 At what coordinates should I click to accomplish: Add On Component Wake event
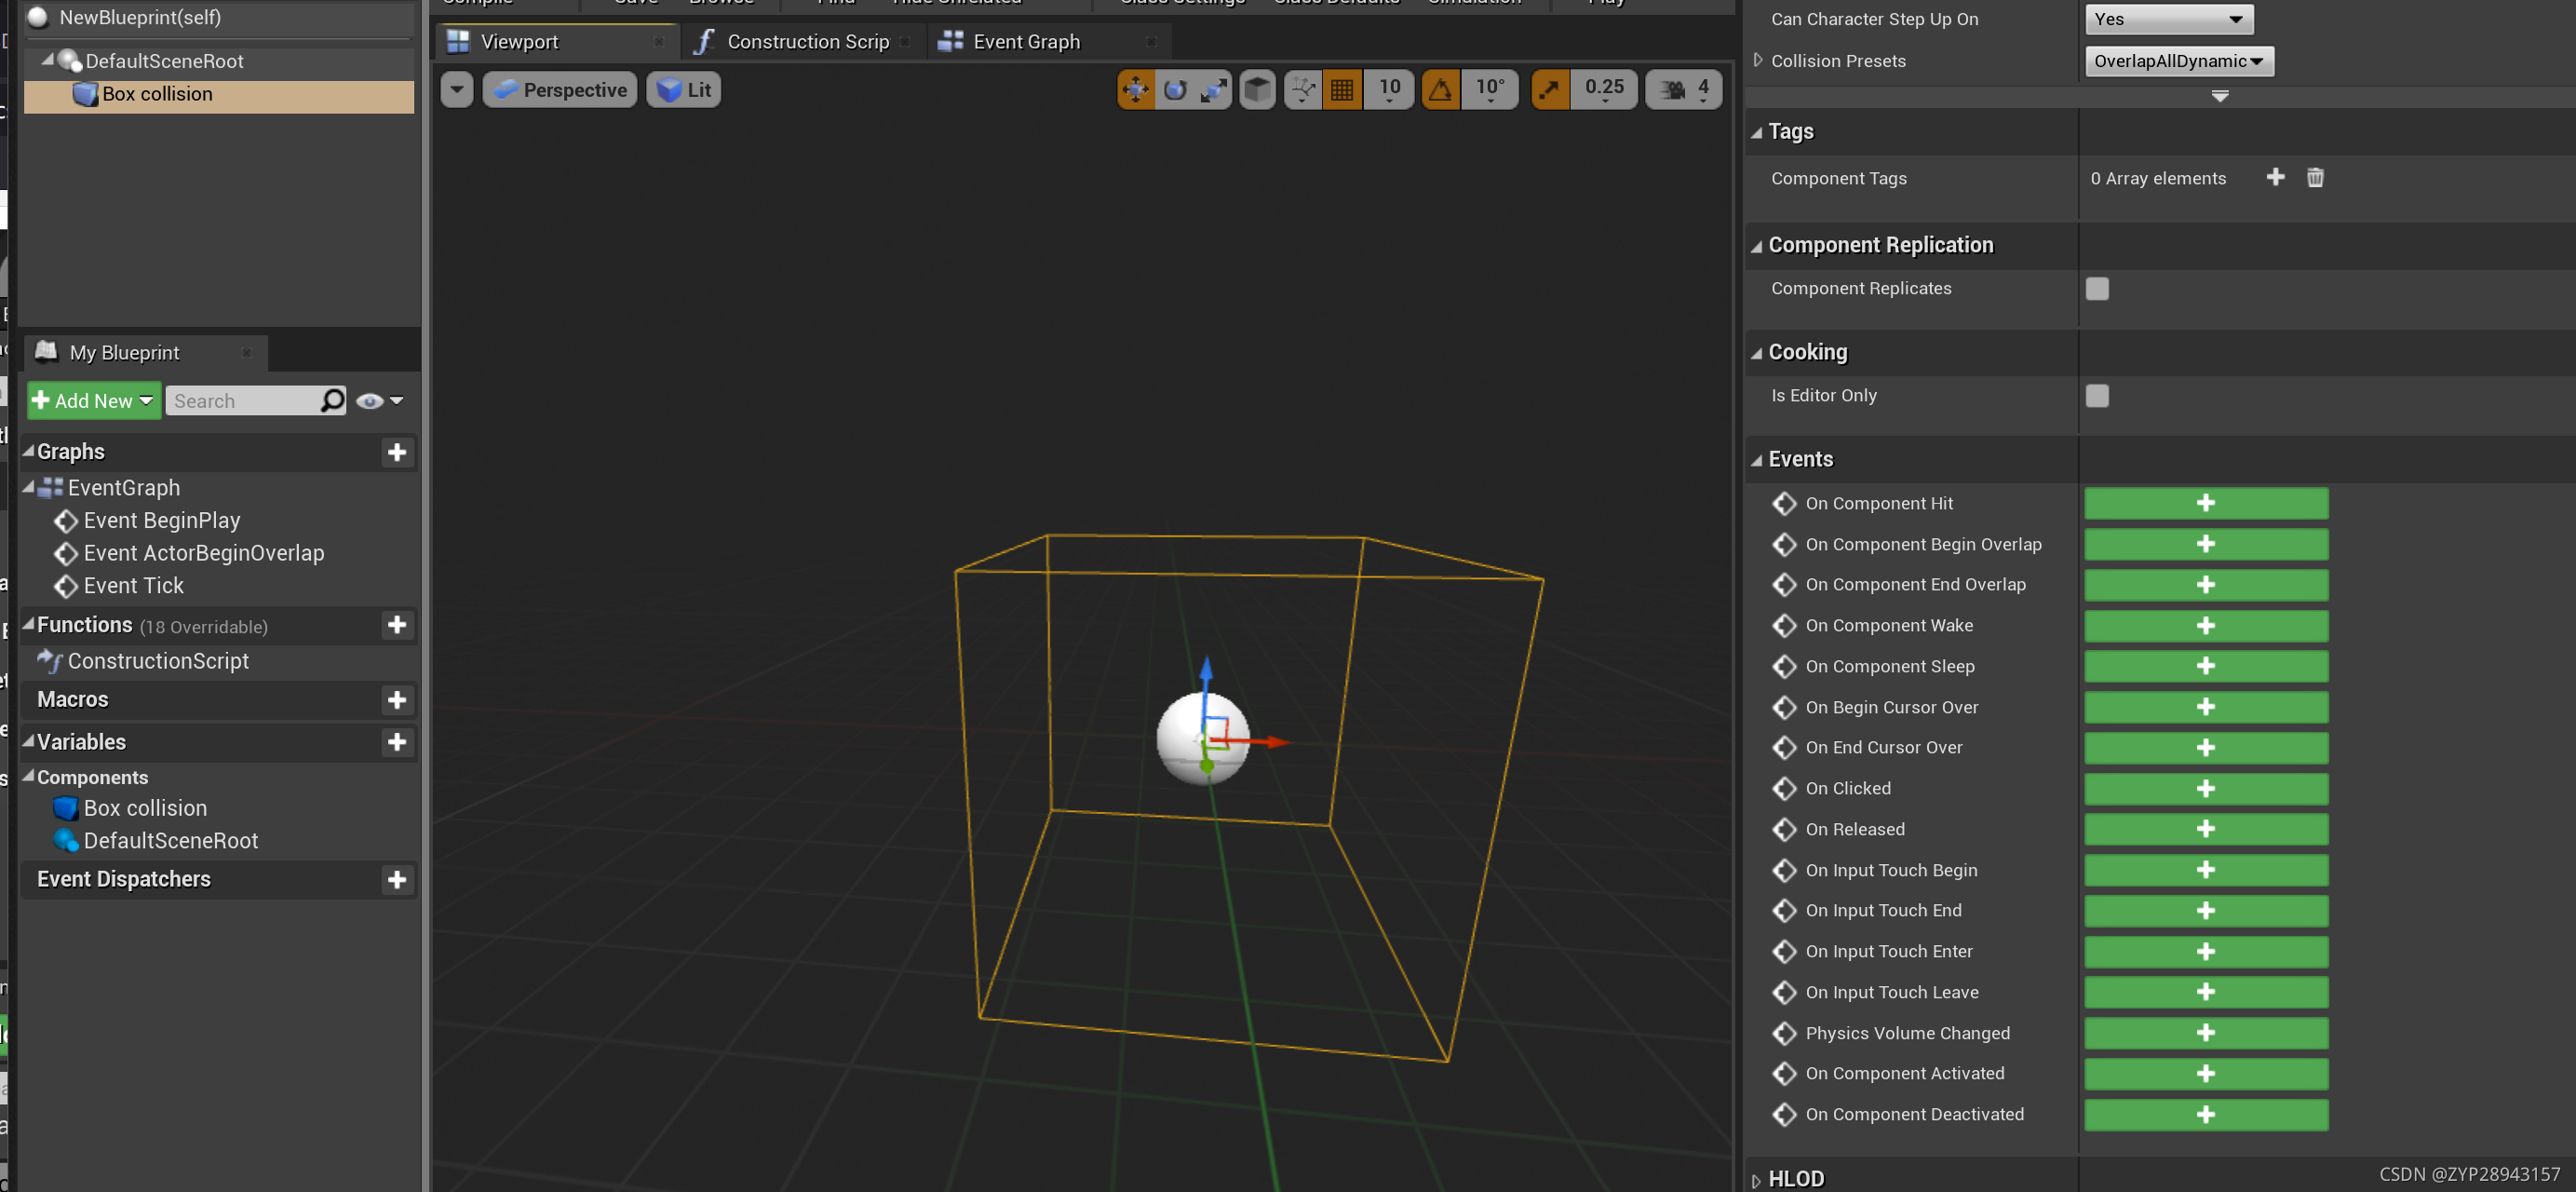(x=2206, y=626)
